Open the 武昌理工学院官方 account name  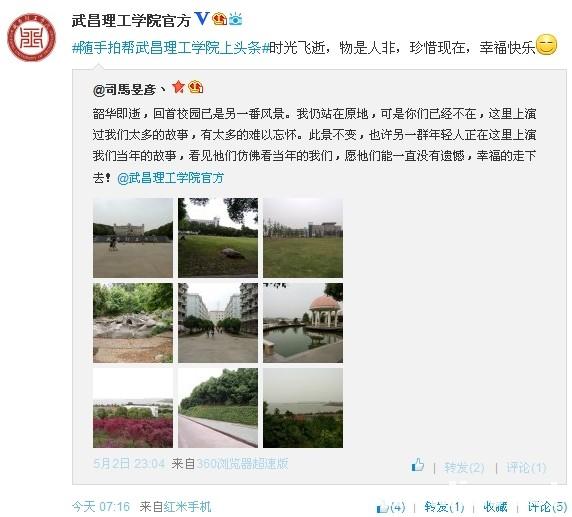131,20
